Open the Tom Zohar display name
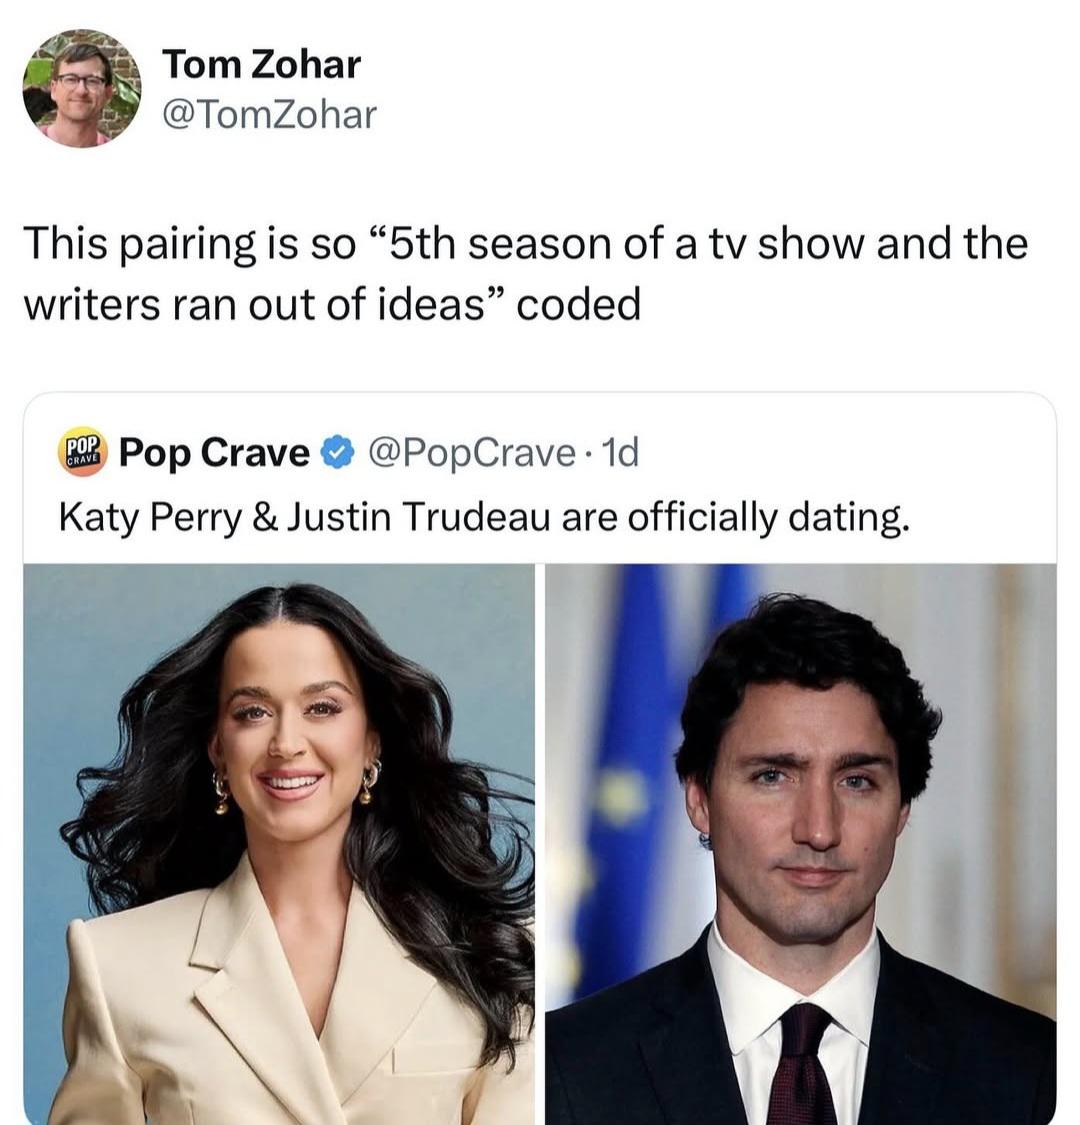1080x1125 pixels. (x=261, y=65)
